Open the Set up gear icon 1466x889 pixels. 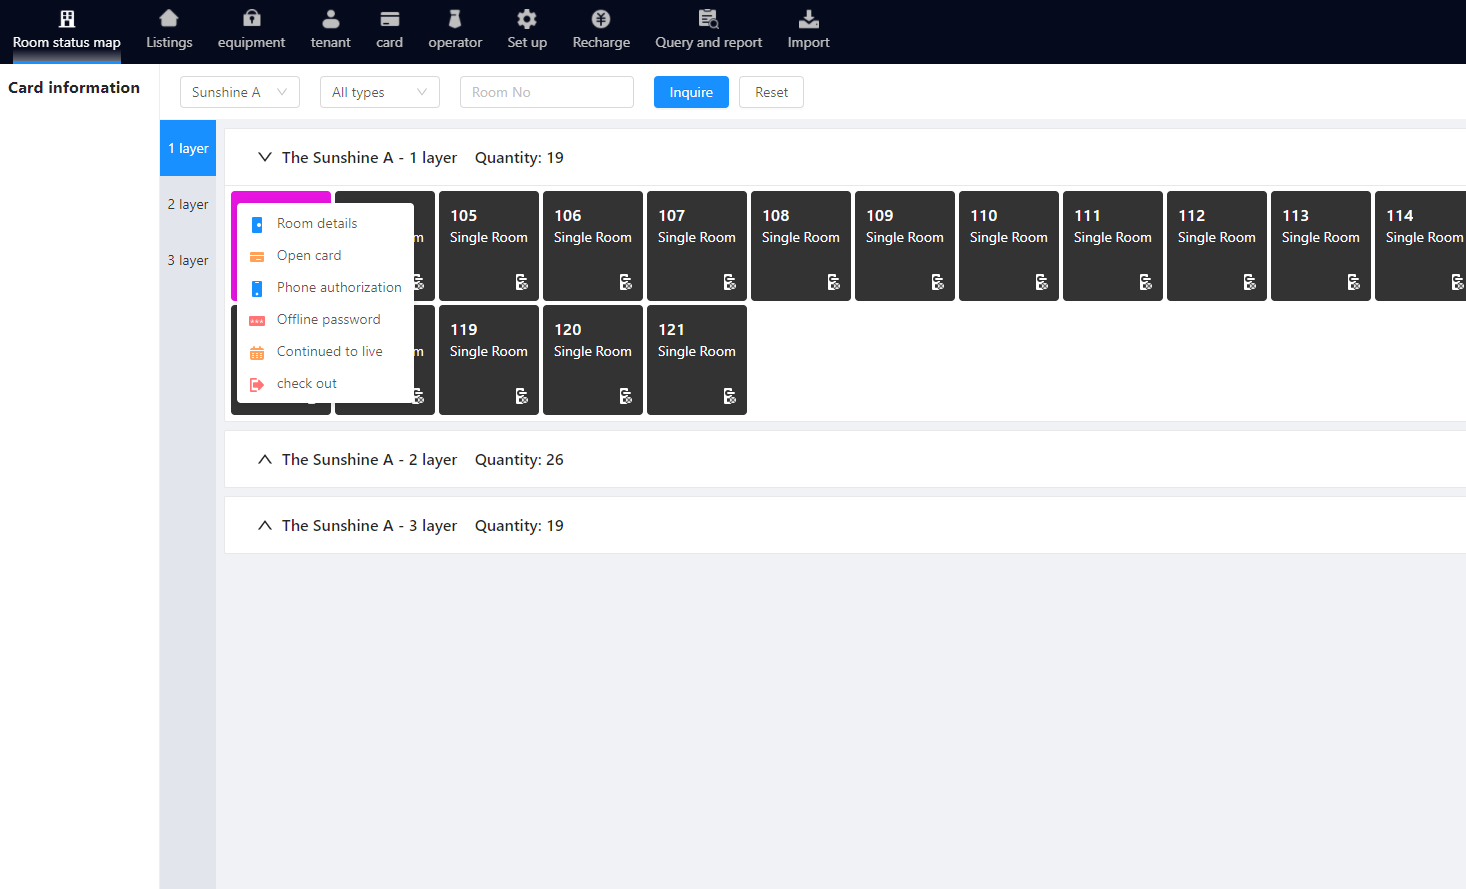coord(526,19)
